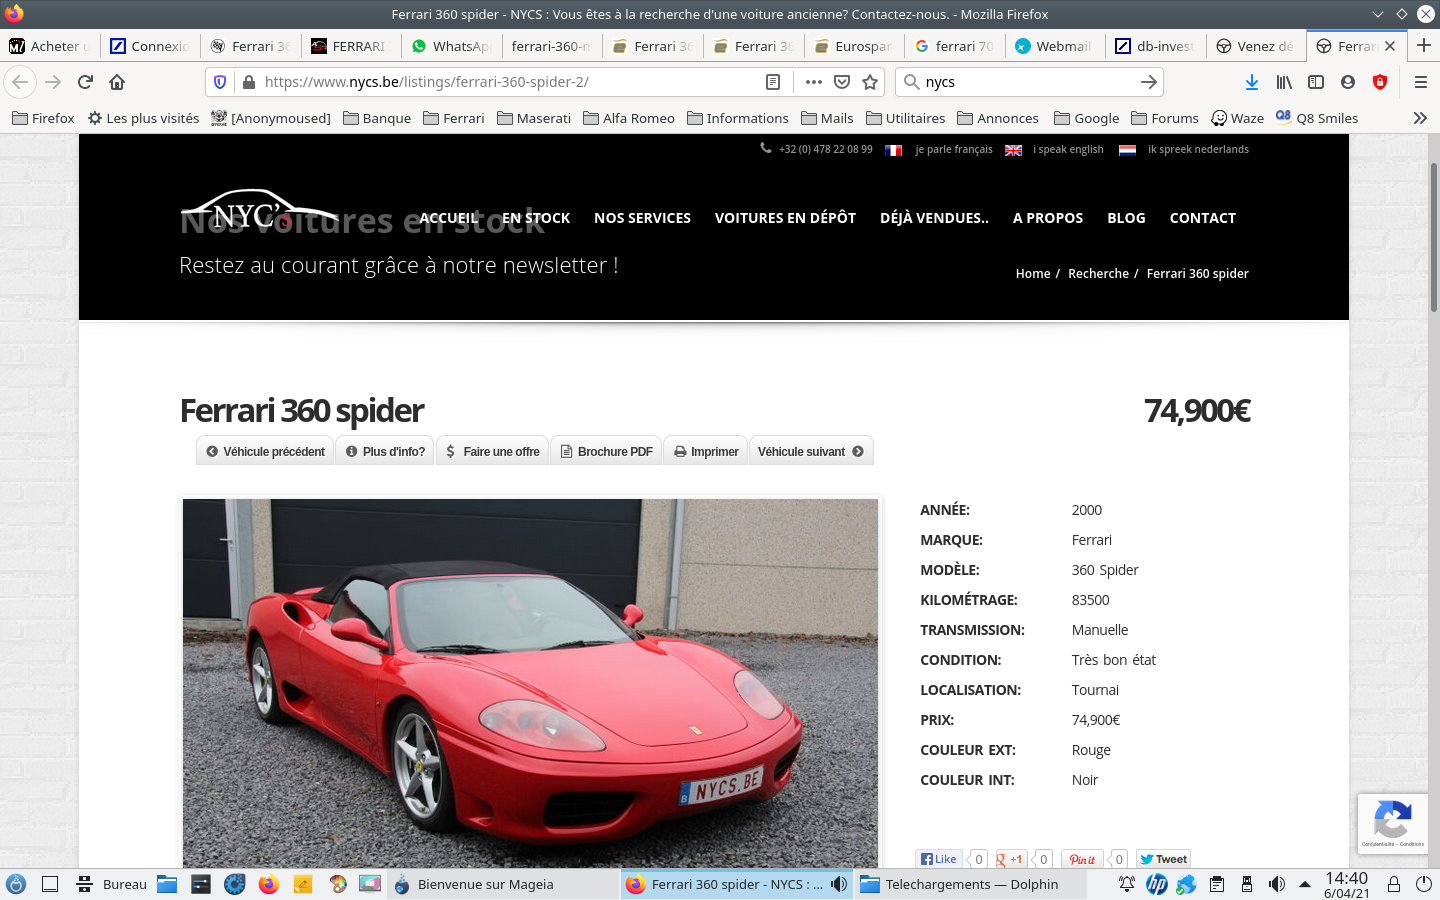This screenshot has height=900, width=1440.
Task: Go to 'Véhicule suivant' listing
Action: tap(811, 451)
